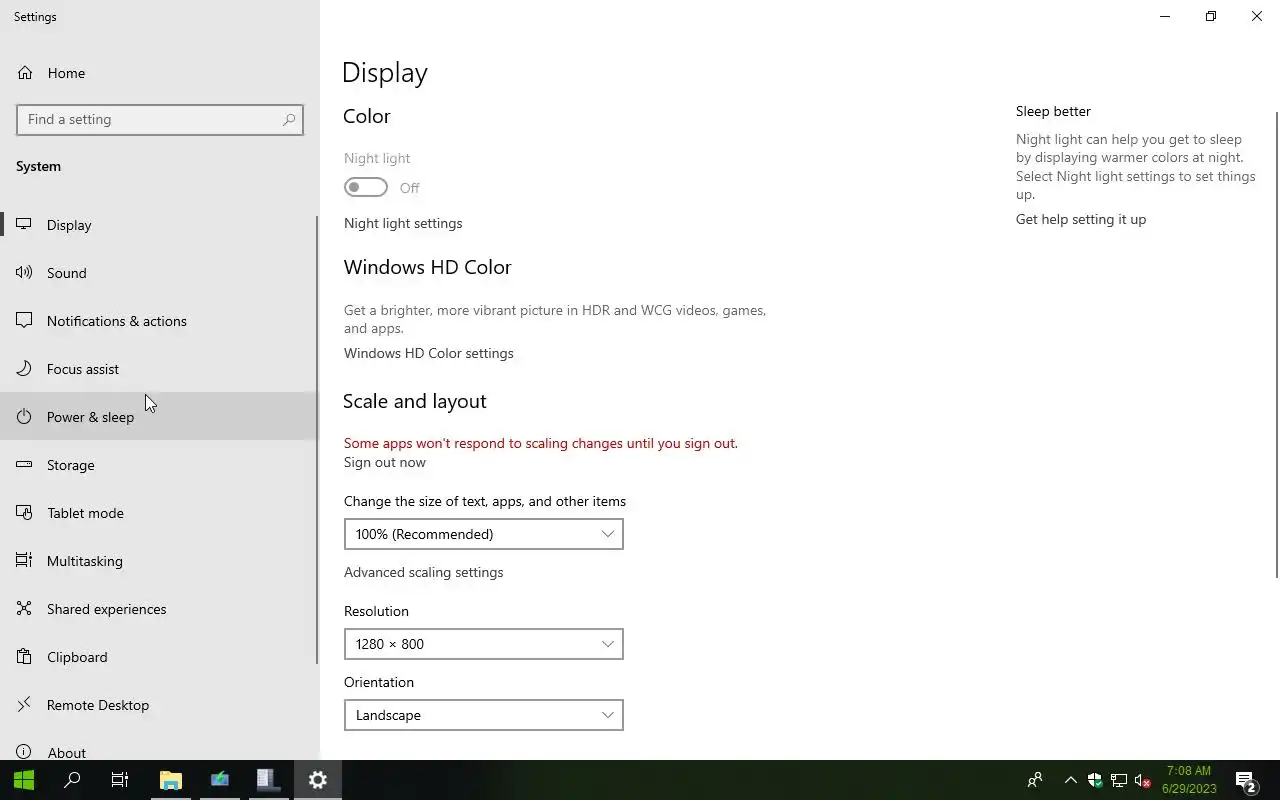The width and height of the screenshot is (1280, 800).
Task: Select Tablet mode in sidebar
Action: tap(159, 513)
